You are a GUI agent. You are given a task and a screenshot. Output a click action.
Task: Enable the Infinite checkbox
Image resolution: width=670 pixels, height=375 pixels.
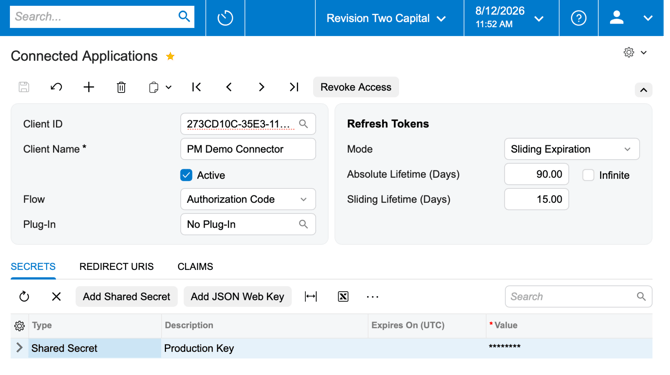pyautogui.click(x=588, y=175)
